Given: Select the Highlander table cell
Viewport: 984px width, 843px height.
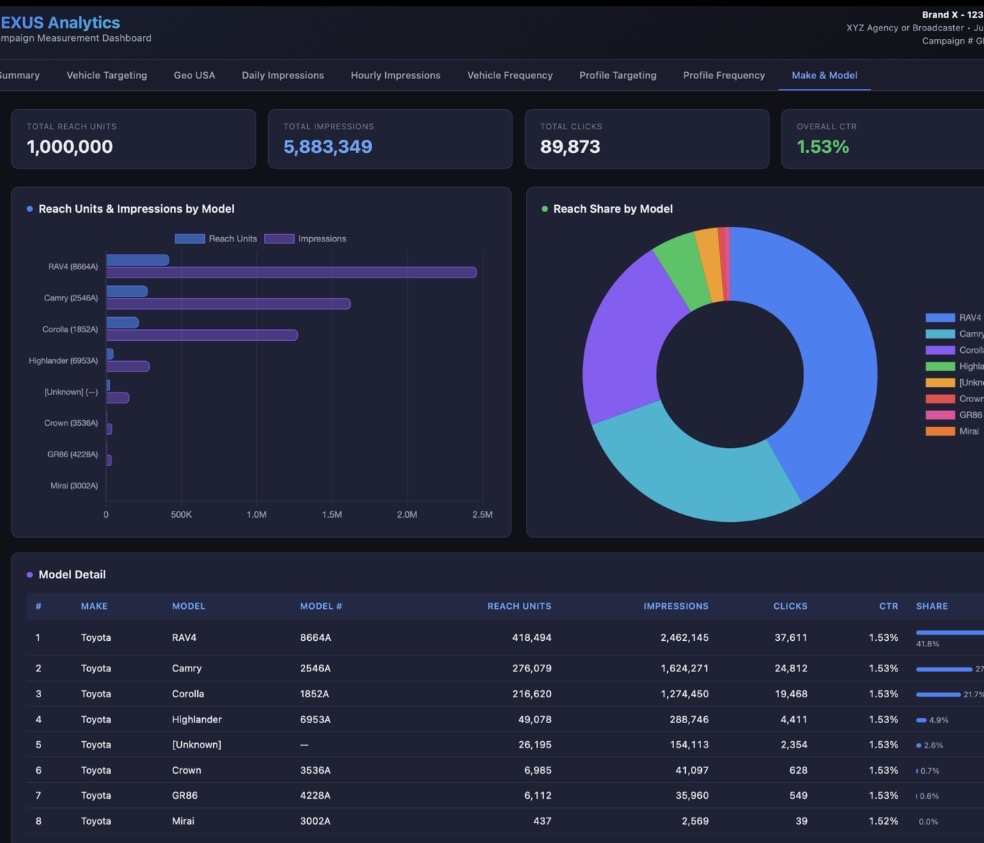Looking at the screenshot, I should click(x=196, y=719).
